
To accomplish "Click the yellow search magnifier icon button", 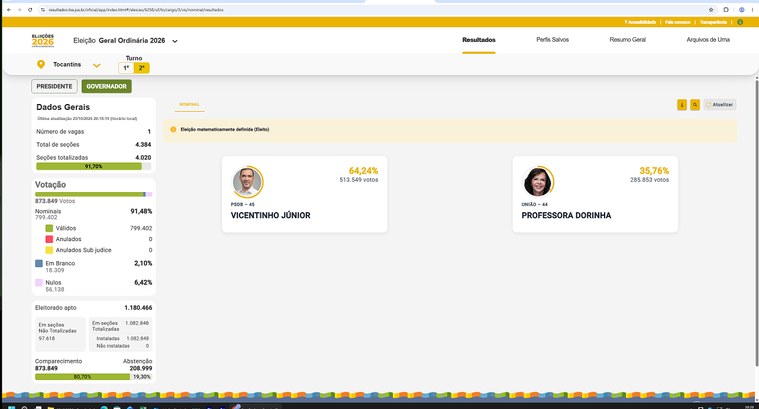I will [x=695, y=105].
